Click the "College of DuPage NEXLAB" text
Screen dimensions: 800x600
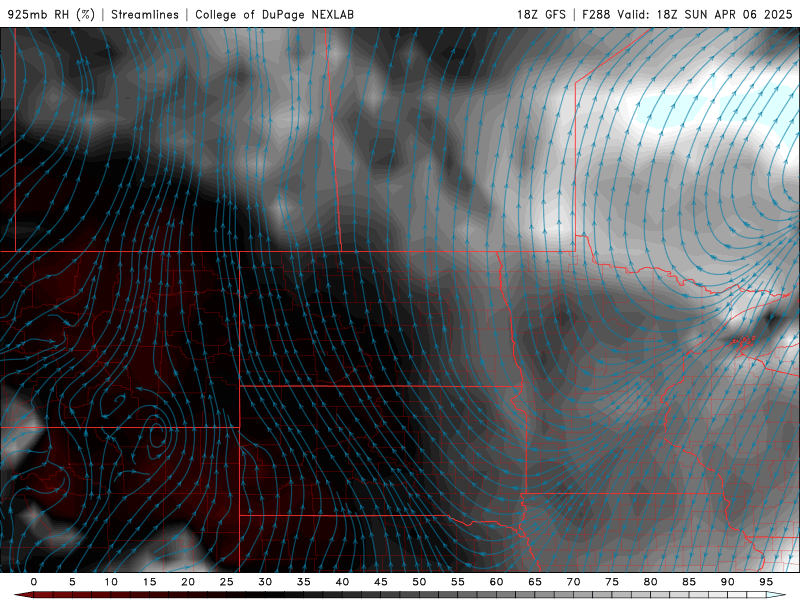pos(274,14)
